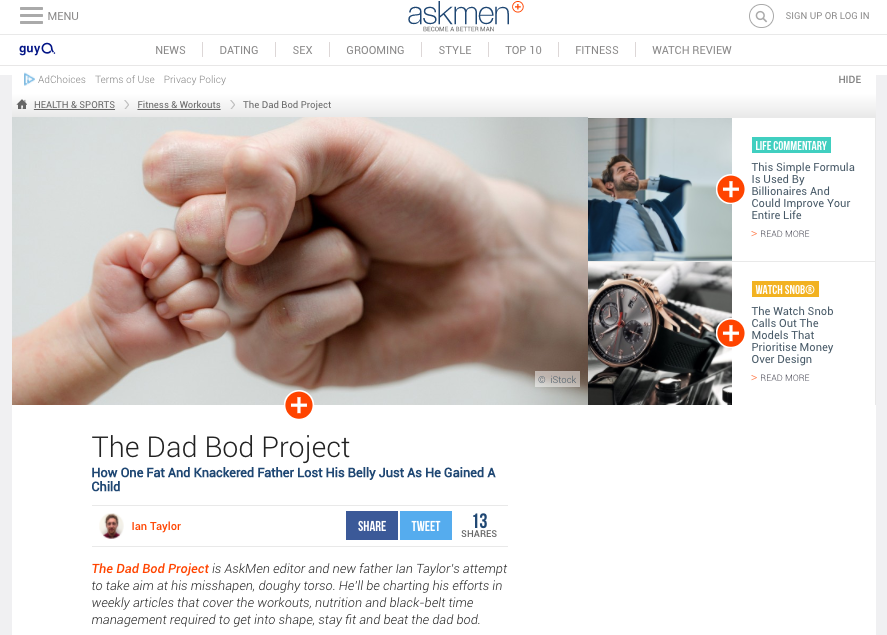Click the TWEET button
887x635 pixels.
coord(425,526)
